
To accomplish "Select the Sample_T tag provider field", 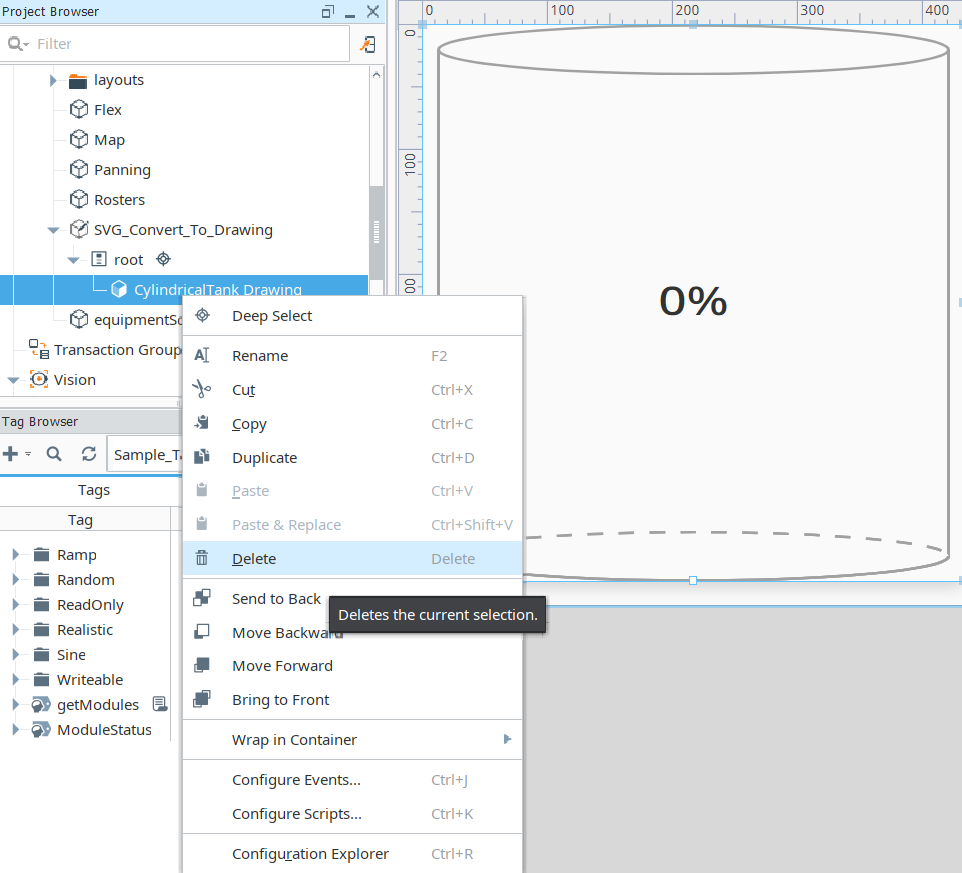I will (144, 453).
